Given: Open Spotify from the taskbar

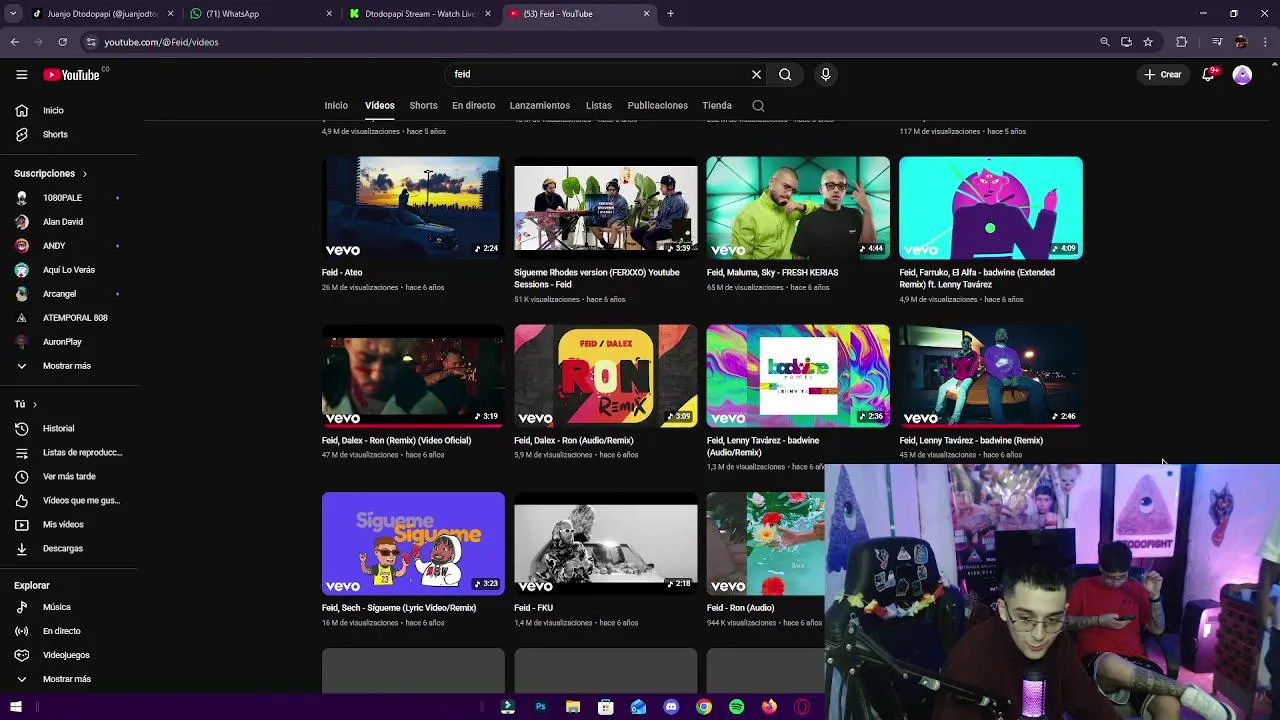Looking at the screenshot, I should click(736, 707).
